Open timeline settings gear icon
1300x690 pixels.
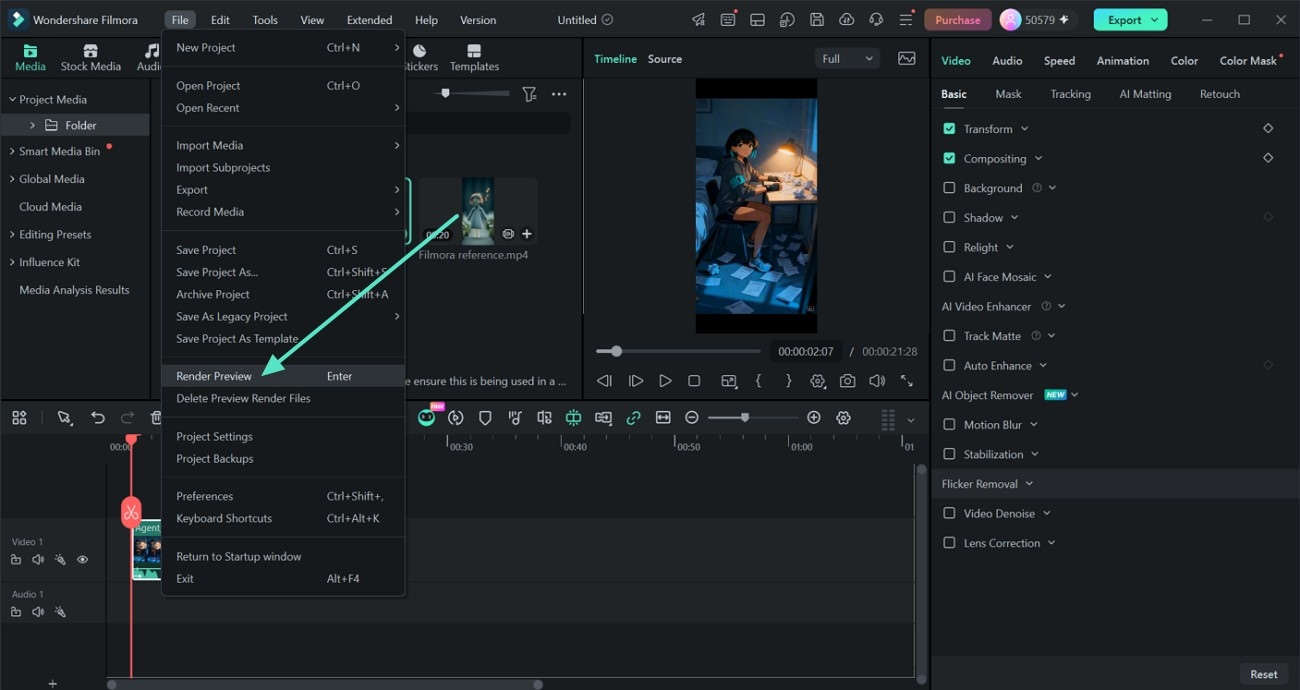[844, 418]
